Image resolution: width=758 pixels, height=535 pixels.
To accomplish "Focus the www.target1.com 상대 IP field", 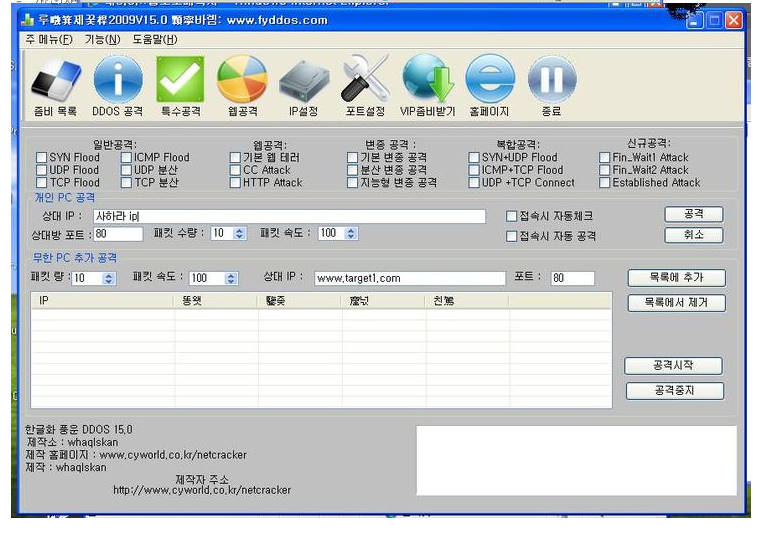I will (410, 278).
